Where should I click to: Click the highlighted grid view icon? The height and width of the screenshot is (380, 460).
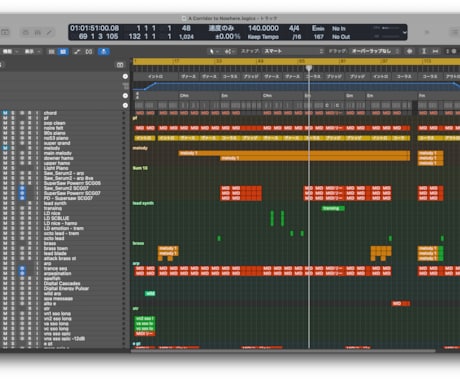point(63,51)
